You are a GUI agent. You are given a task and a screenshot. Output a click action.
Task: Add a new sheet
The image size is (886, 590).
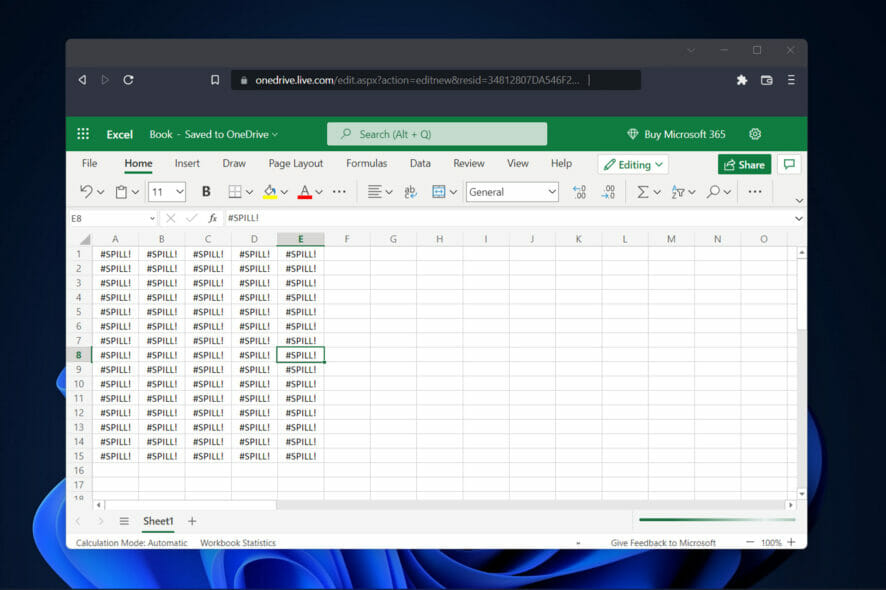coord(192,521)
